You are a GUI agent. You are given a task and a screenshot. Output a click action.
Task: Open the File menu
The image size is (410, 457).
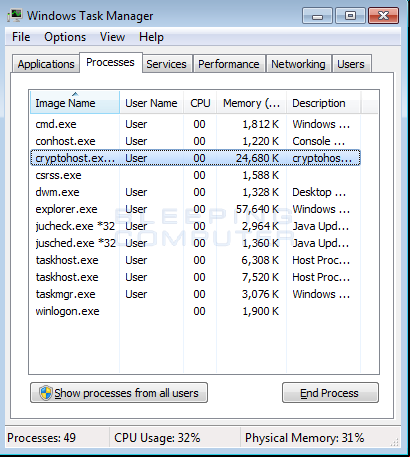(21, 37)
